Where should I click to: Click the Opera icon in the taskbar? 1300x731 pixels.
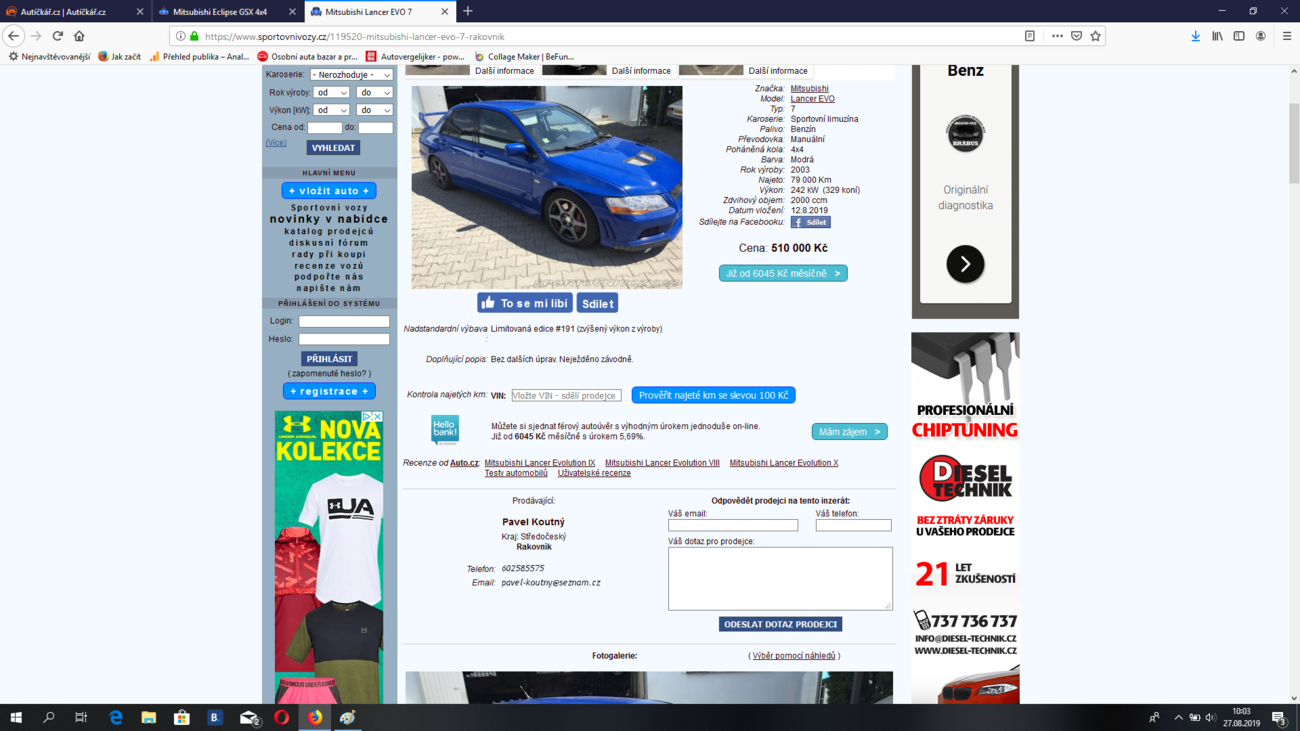pyautogui.click(x=282, y=717)
